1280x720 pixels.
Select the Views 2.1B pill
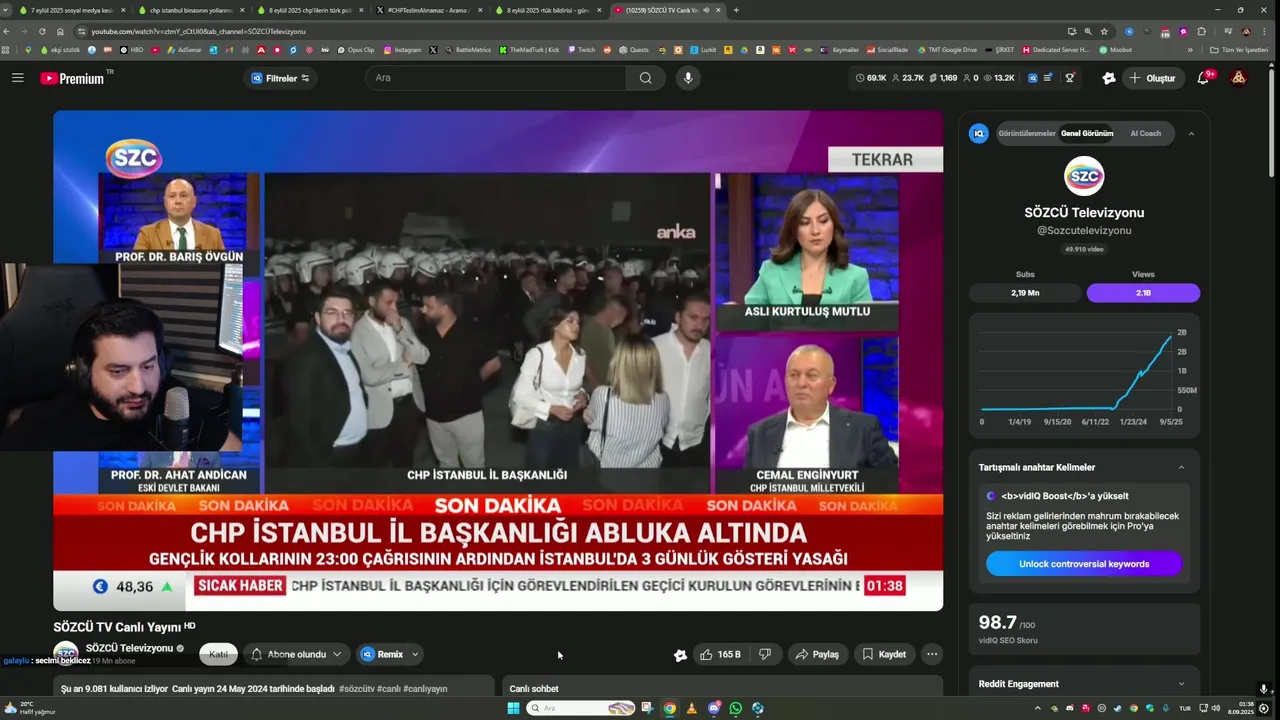coord(1143,293)
